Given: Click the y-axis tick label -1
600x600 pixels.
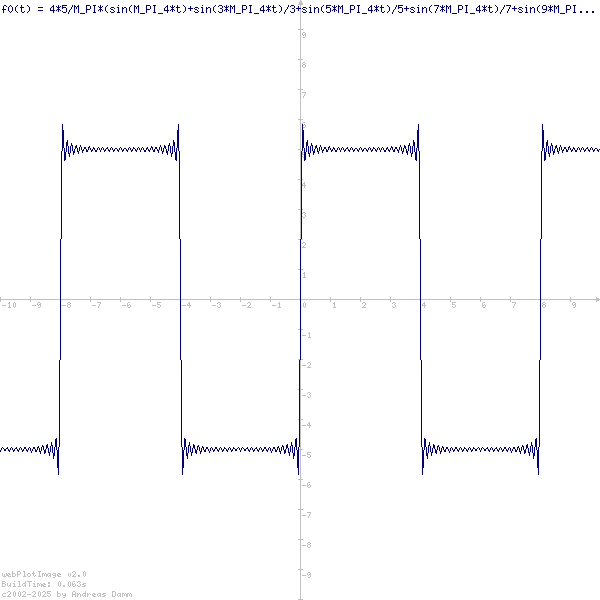Looking at the screenshot, I should pos(307,335).
